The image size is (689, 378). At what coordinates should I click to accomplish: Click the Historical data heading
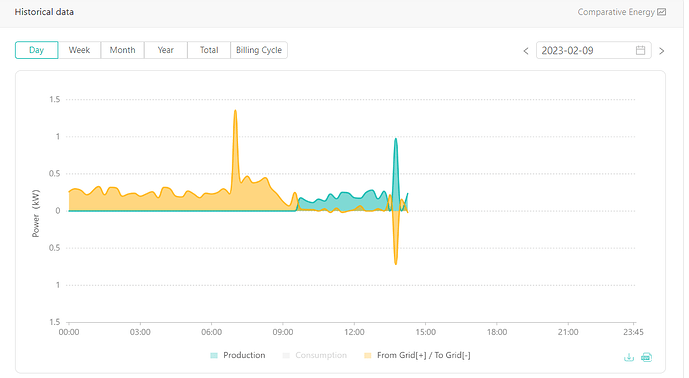pyautogui.click(x=44, y=12)
